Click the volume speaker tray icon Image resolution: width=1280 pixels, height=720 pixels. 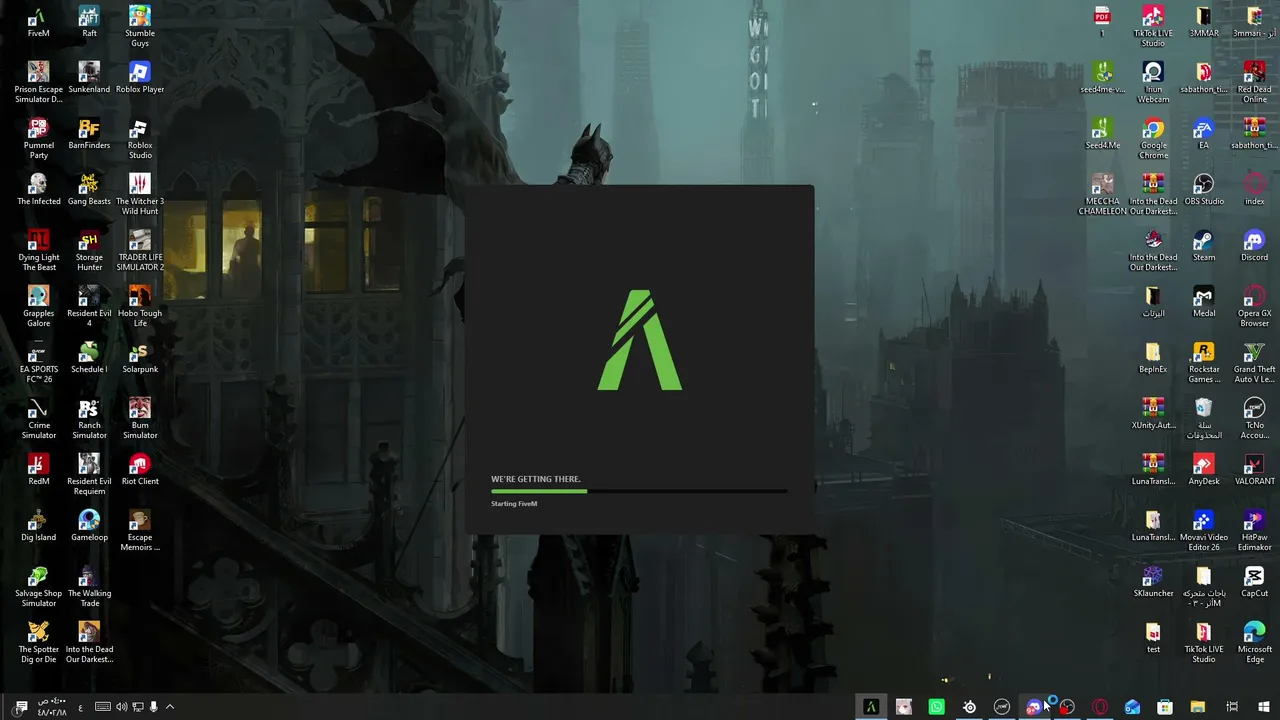point(121,707)
